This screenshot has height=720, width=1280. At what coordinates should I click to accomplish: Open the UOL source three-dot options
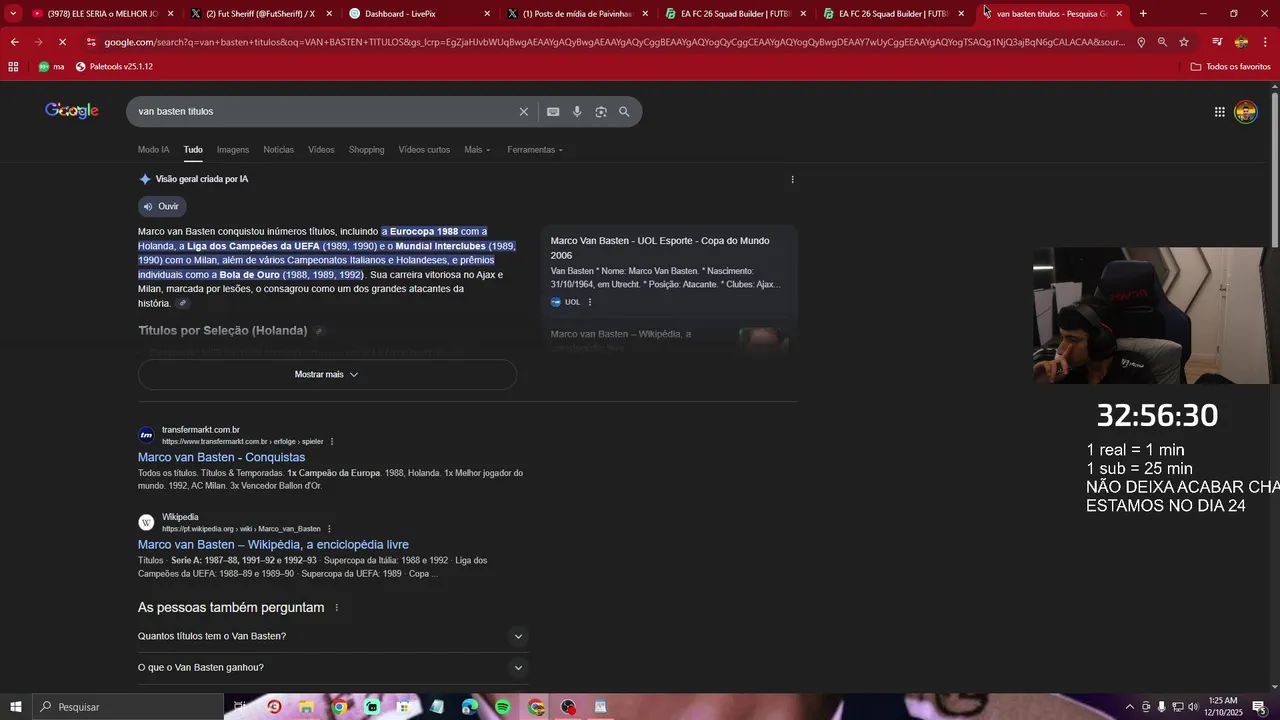pyautogui.click(x=589, y=302)
